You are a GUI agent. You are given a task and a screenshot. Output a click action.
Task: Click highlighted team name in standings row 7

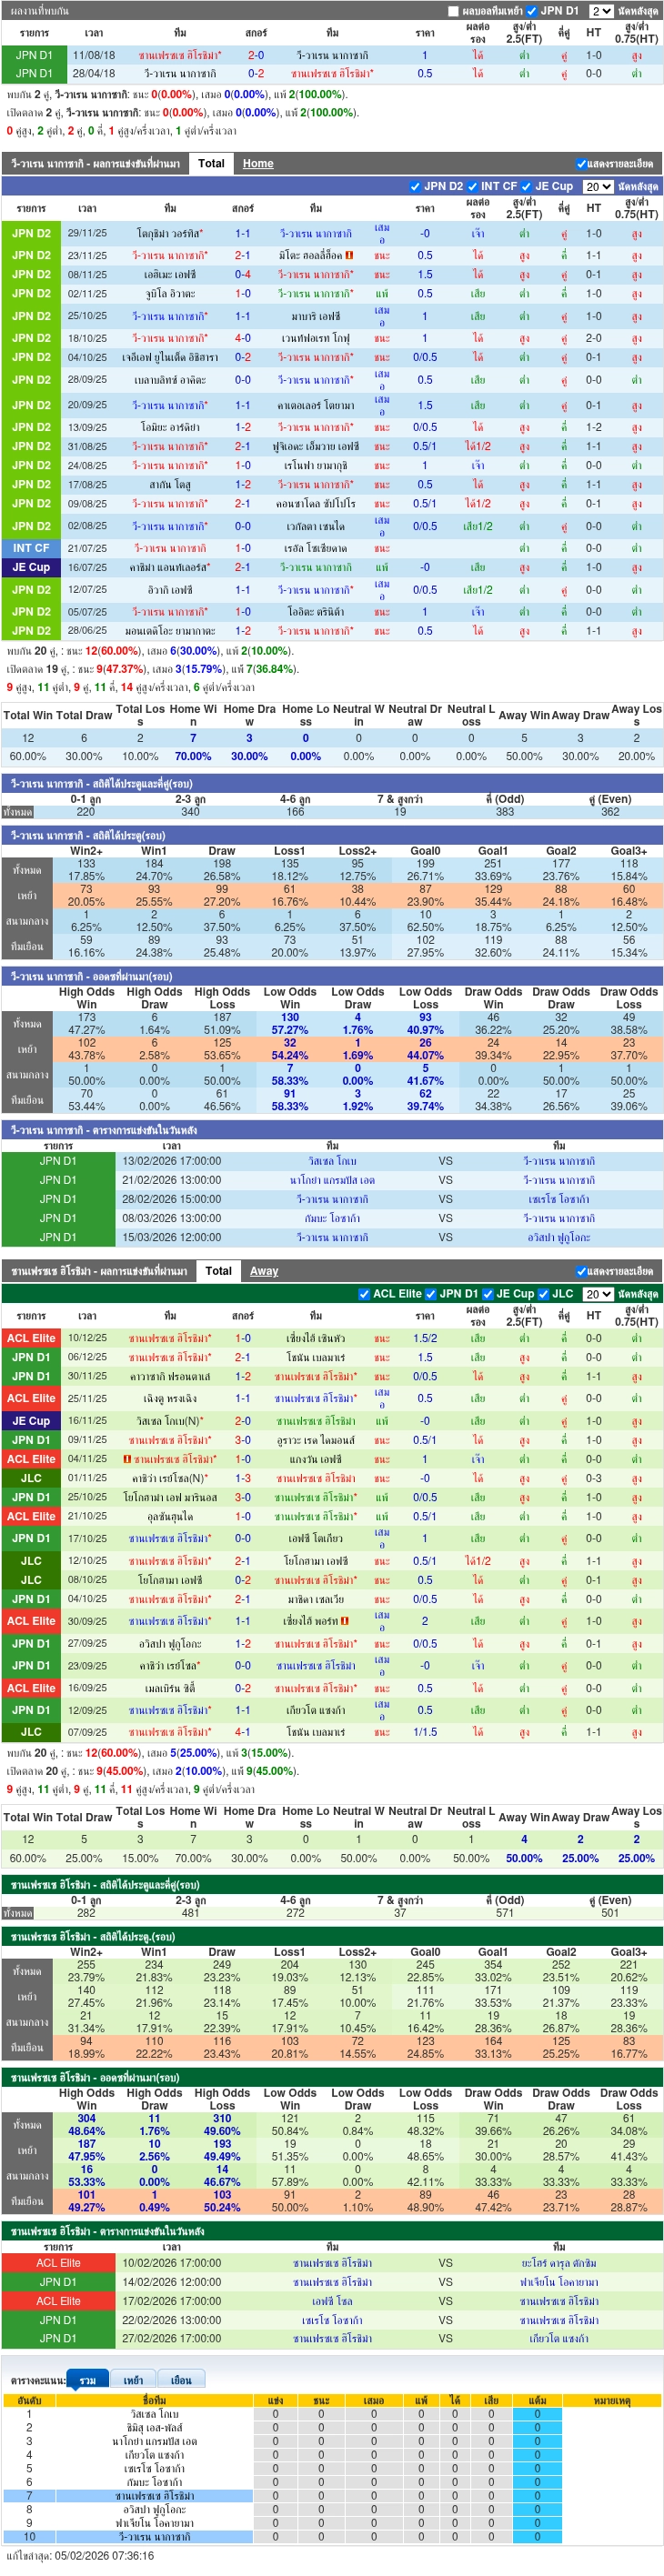(154, 2496)
